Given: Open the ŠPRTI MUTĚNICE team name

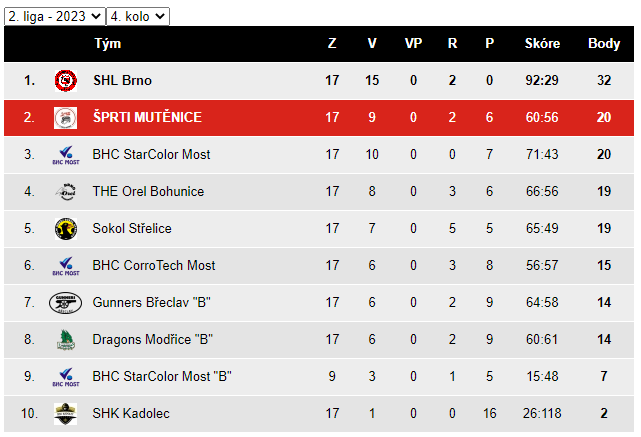Looking at the screenshot, I should click(x=147, y=117).
